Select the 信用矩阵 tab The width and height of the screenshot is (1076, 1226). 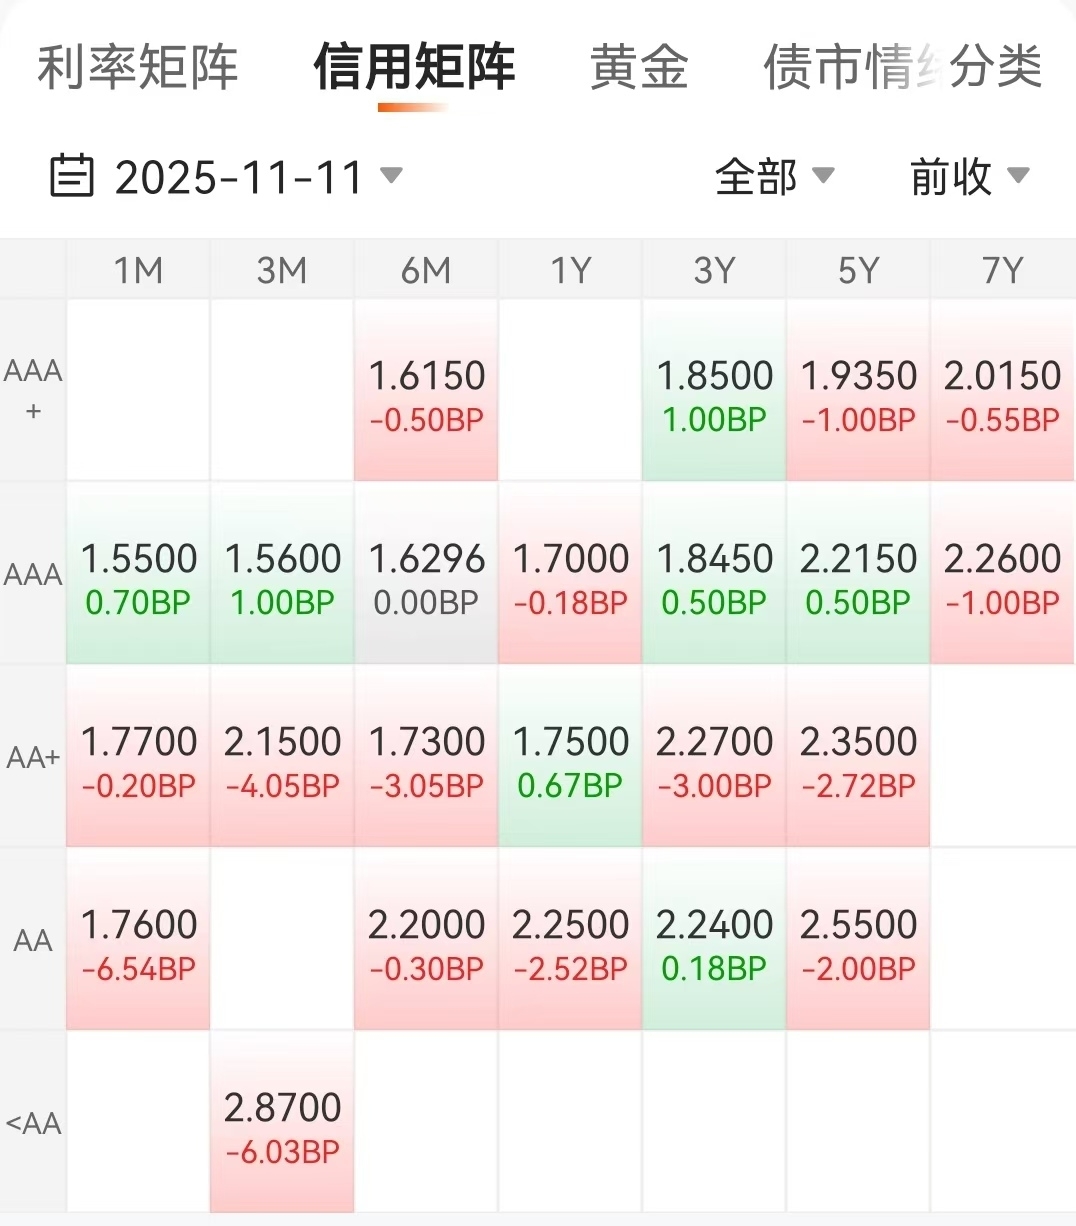414,68
